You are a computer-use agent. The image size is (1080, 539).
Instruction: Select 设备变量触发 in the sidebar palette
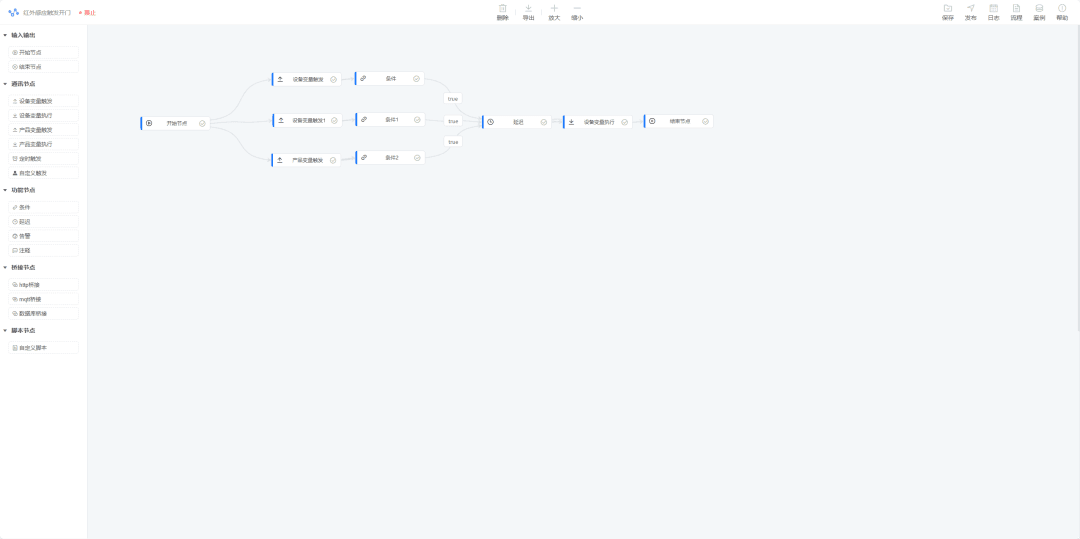click(x=43, y=101)
